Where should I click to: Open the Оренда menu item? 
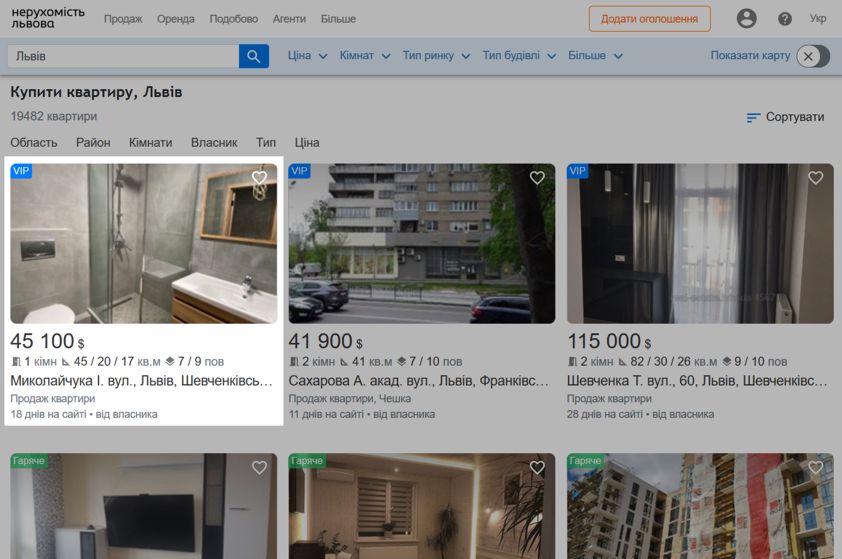coord(176,19)
